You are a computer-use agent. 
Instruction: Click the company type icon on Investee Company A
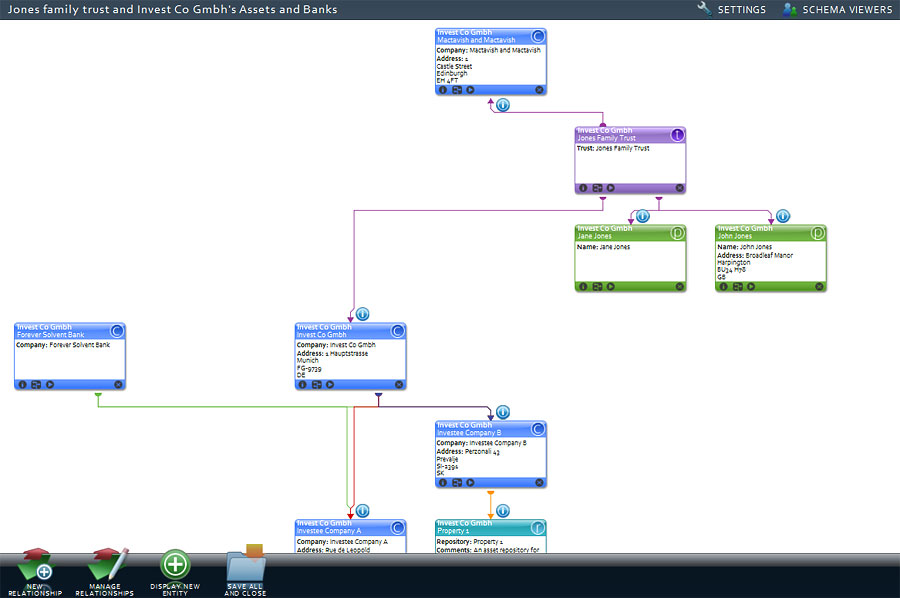pos(398,527)
